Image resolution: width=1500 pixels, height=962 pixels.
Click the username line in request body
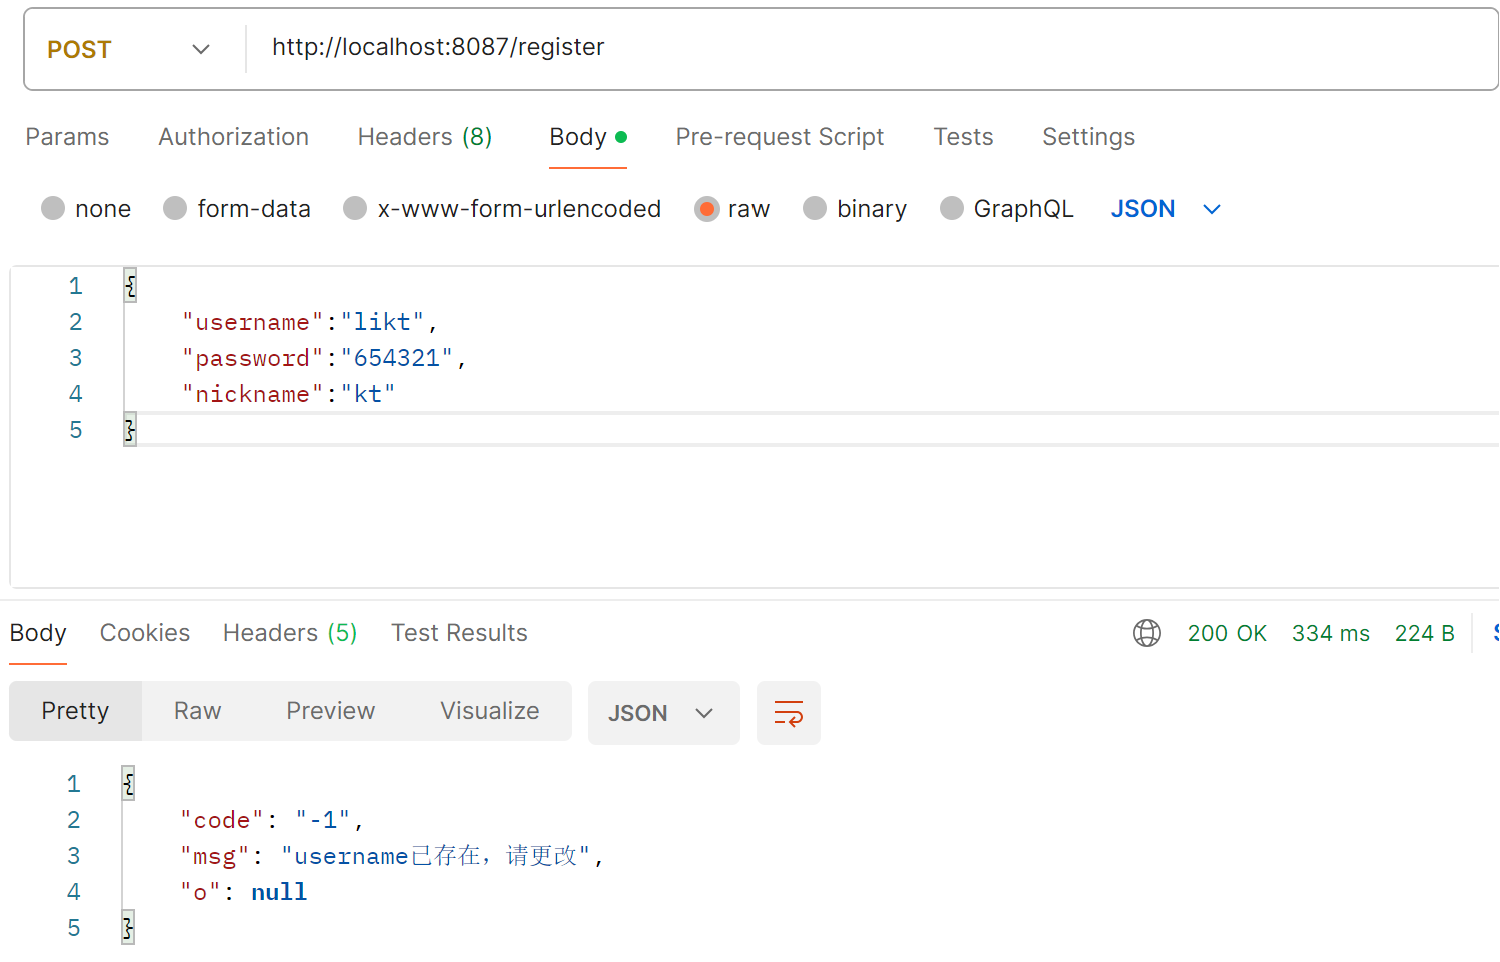coord(310,322)
